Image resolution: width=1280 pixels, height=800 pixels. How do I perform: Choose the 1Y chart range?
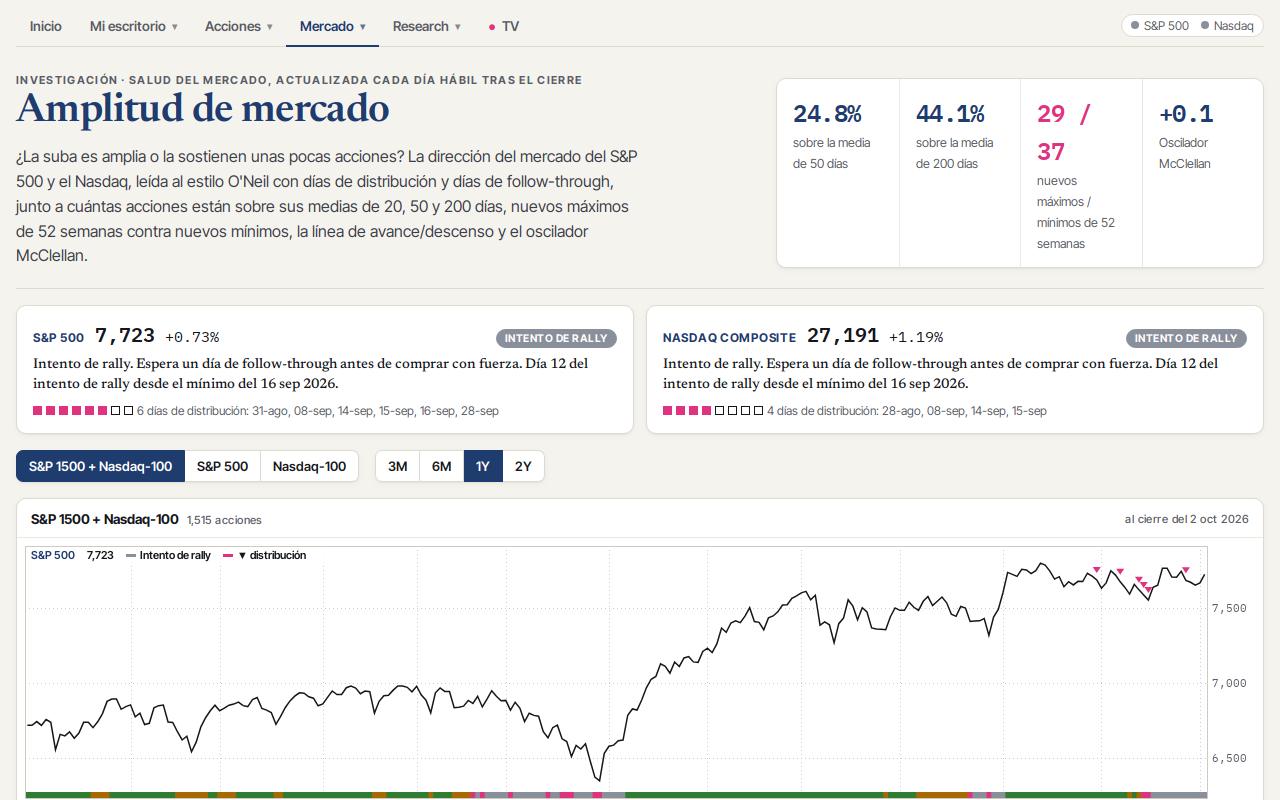click(483, 466)
